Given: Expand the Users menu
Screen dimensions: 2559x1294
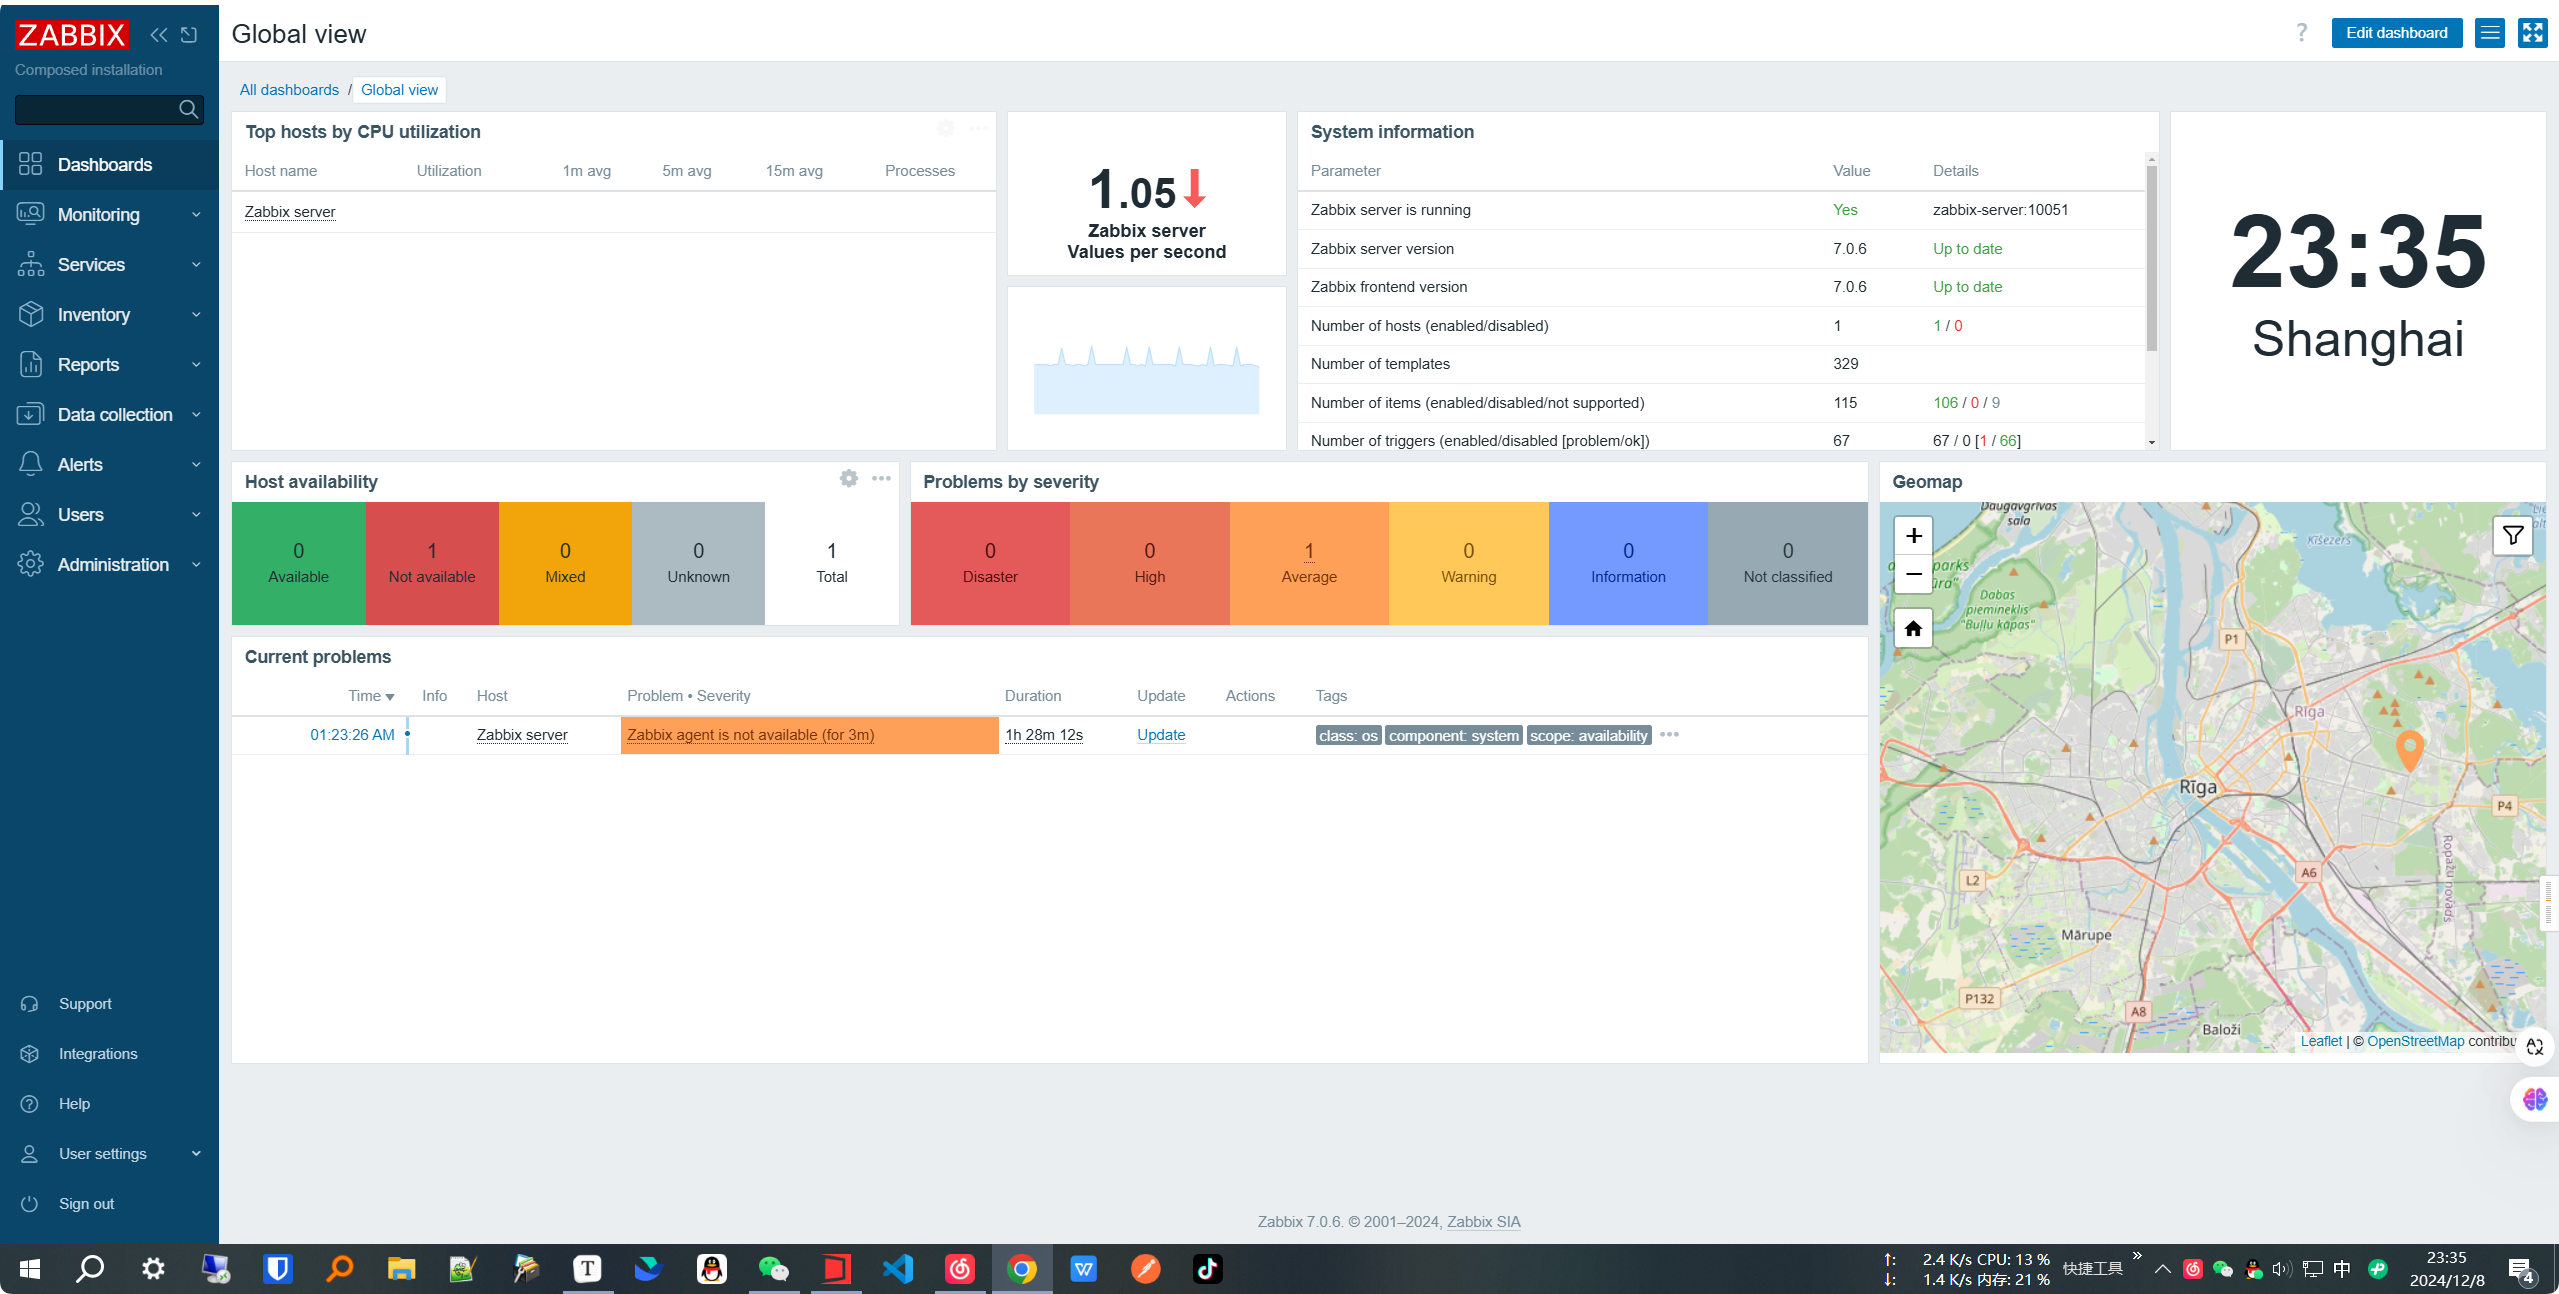Looking at the screenshot, I should coord(110,515).
